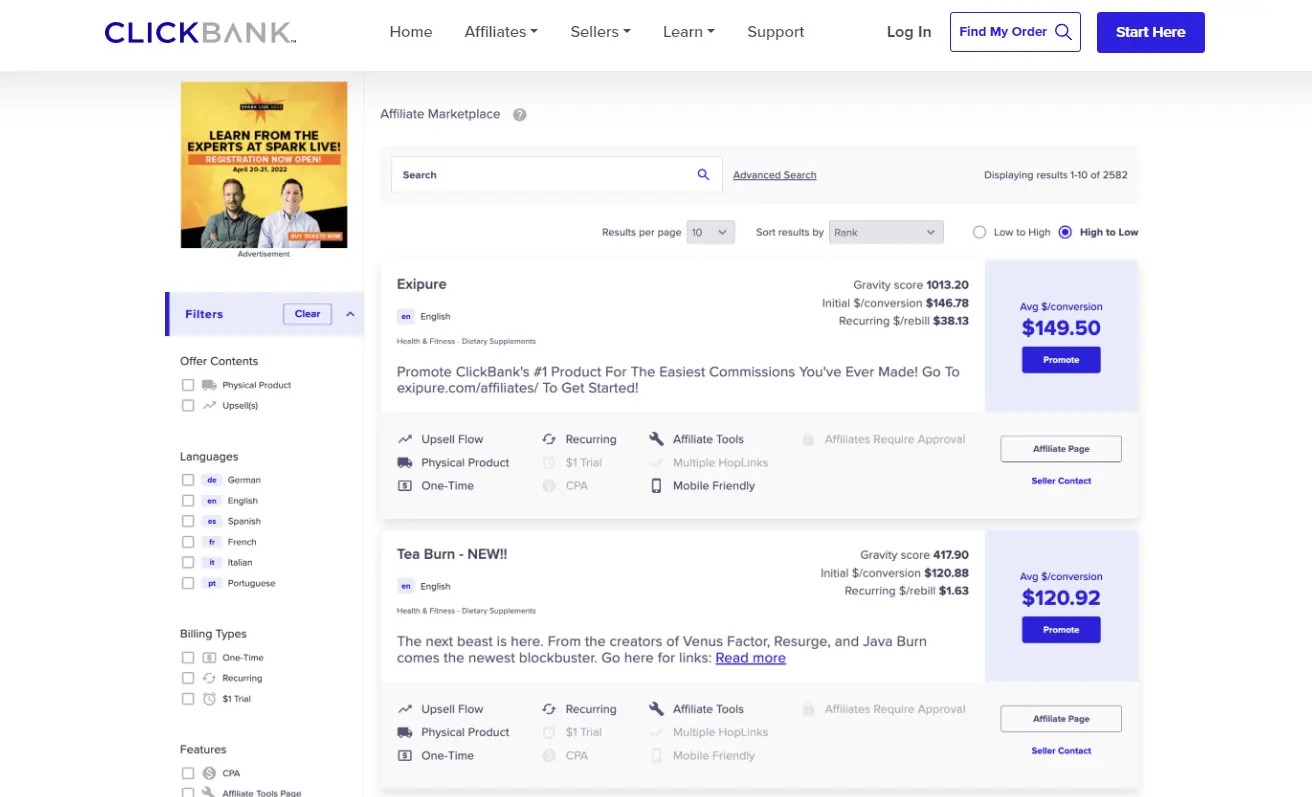Click Seller Contact for Tea Burn

(1061, 751)
